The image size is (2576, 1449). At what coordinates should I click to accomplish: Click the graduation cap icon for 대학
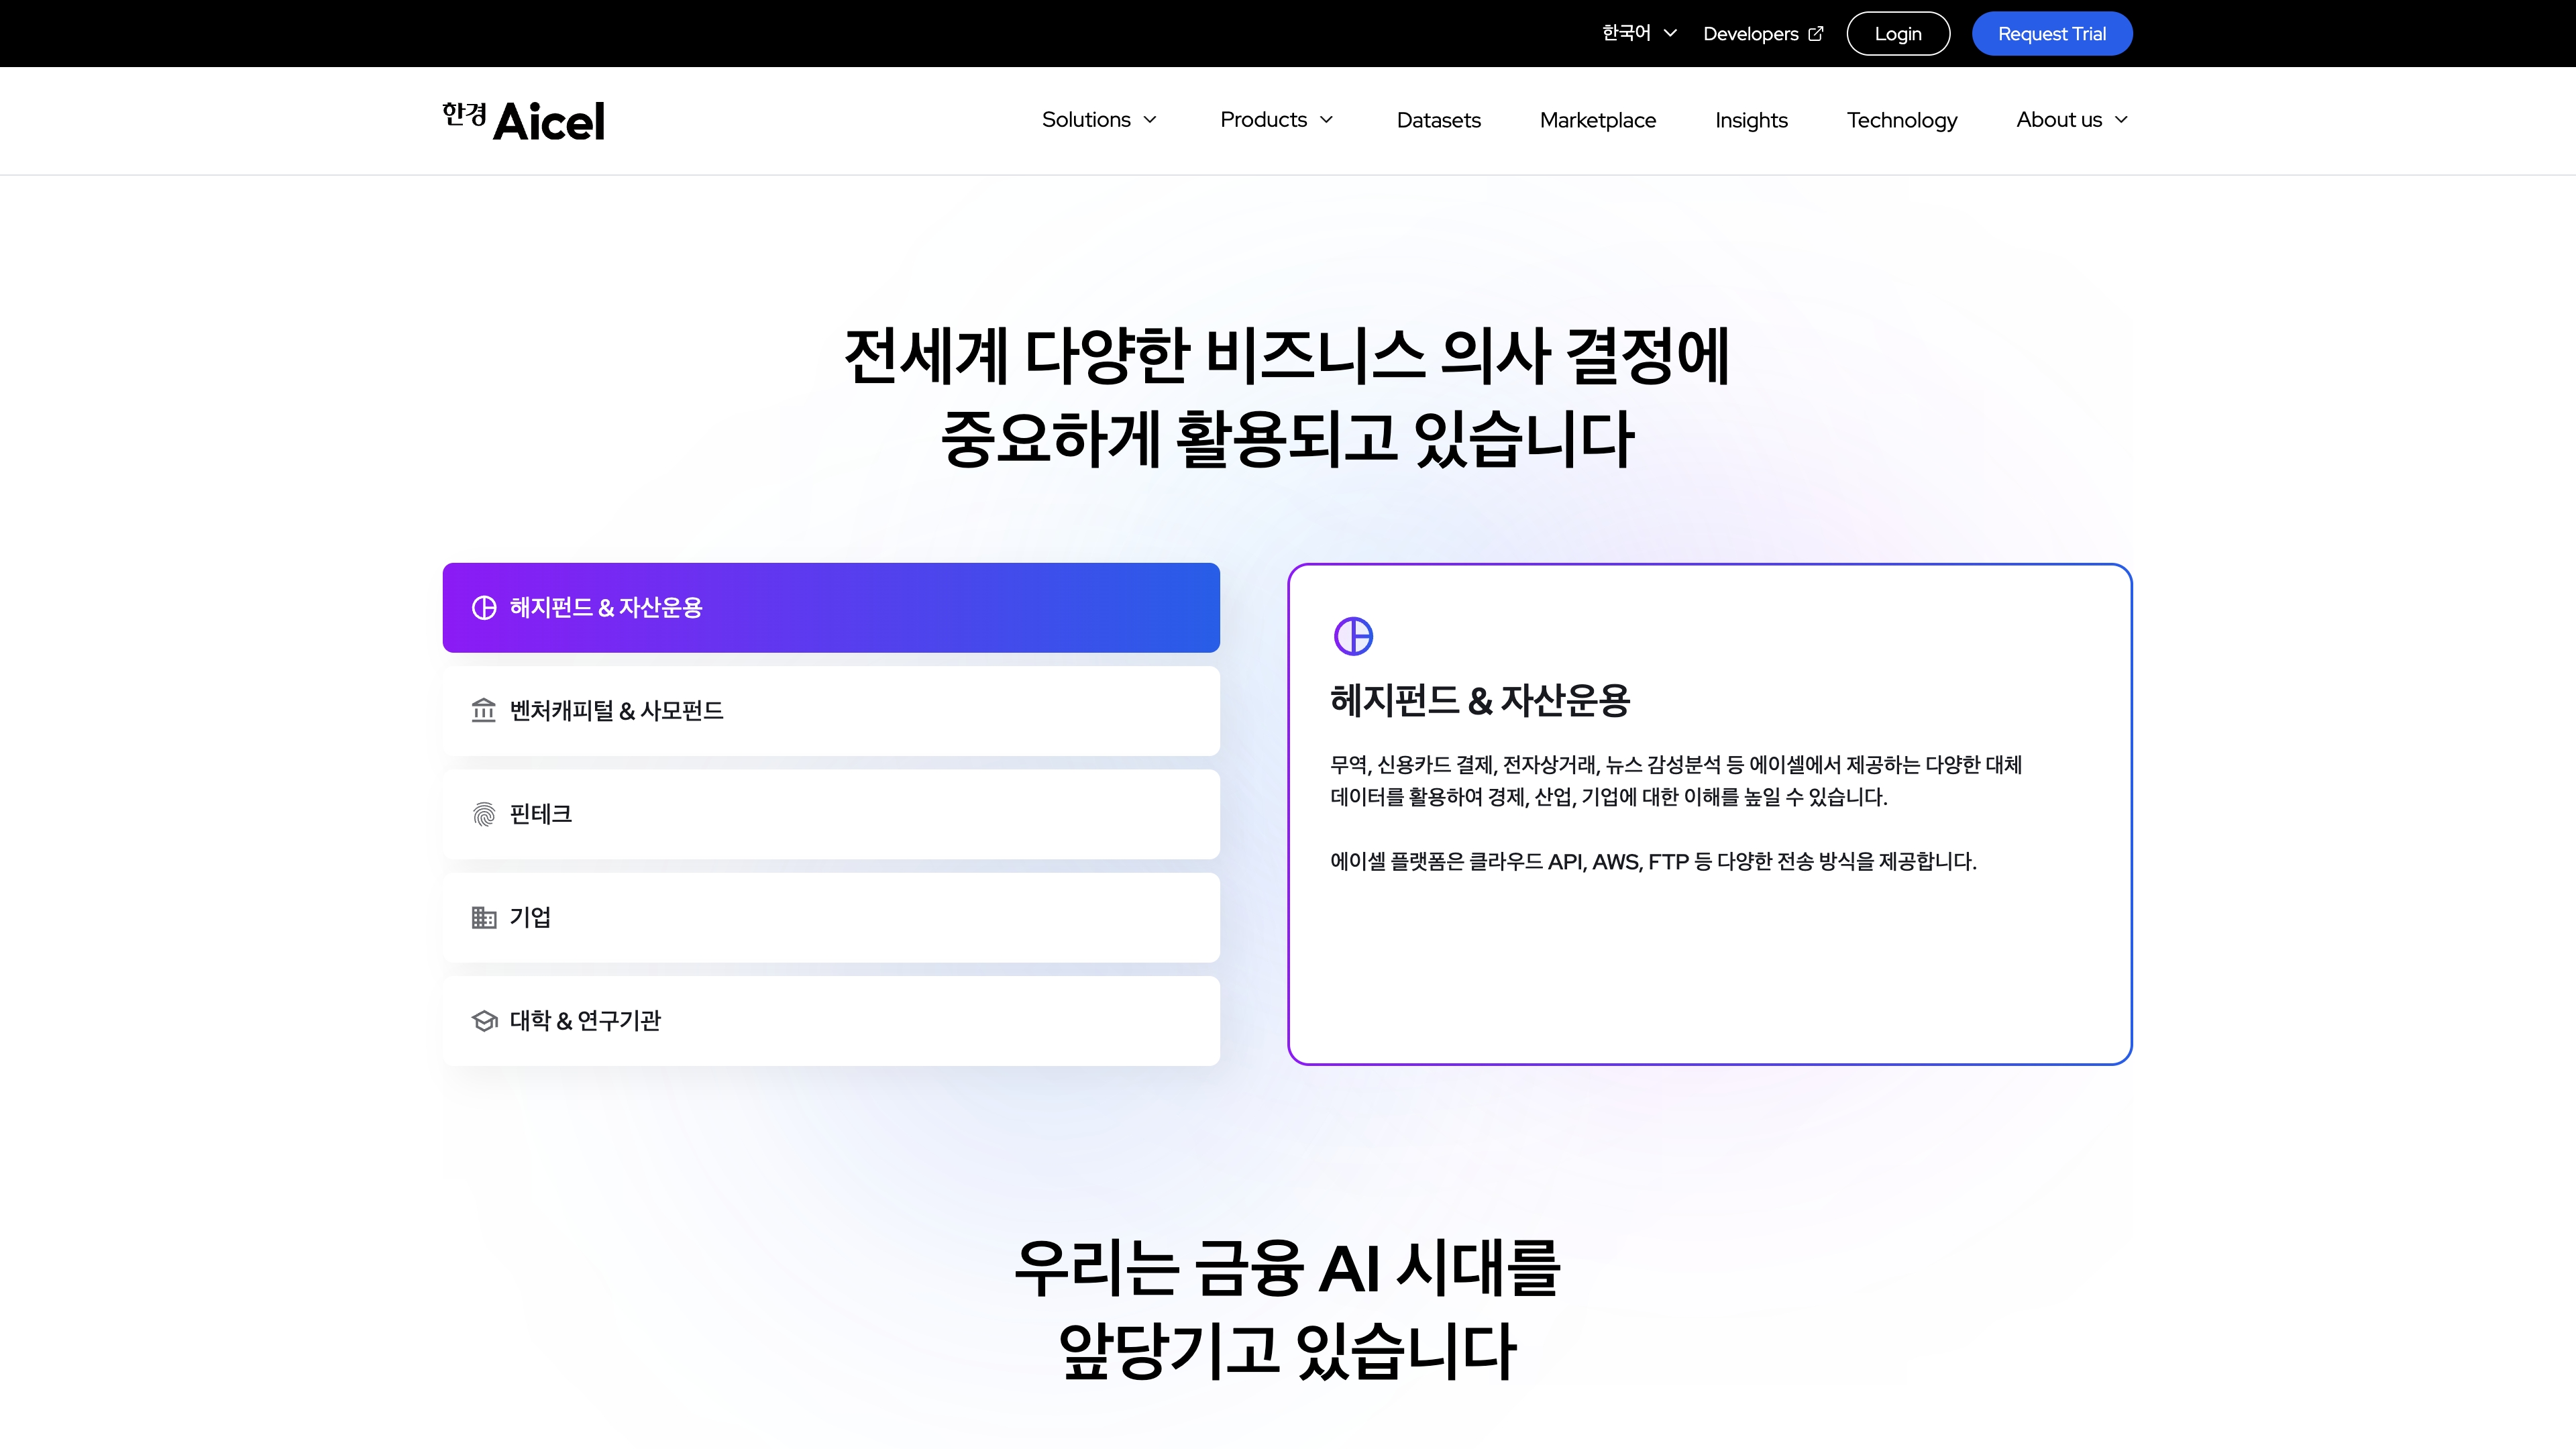(484, 1021)
